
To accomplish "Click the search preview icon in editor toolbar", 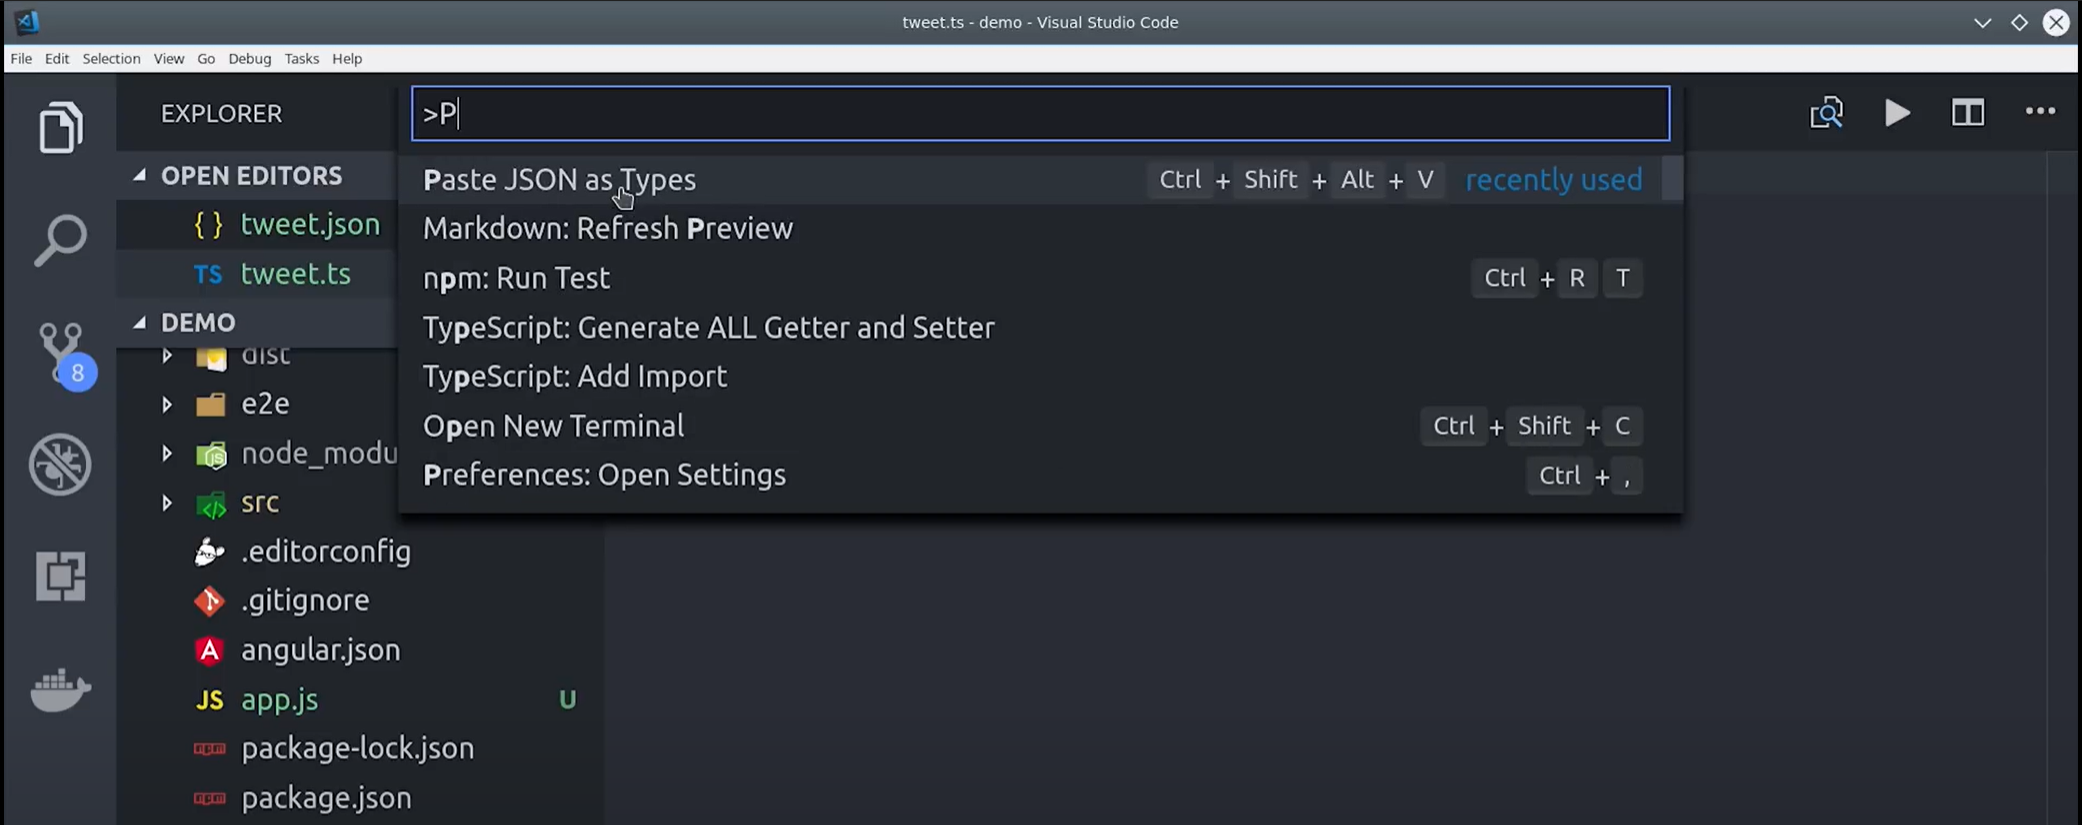I will click(1826, 113).
